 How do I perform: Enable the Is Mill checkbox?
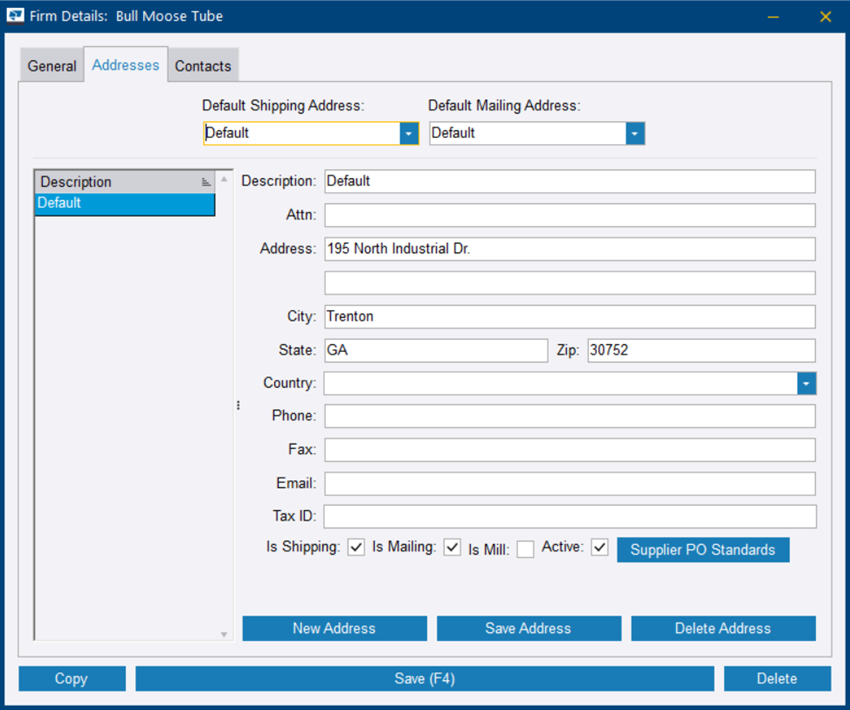point(525,549)
